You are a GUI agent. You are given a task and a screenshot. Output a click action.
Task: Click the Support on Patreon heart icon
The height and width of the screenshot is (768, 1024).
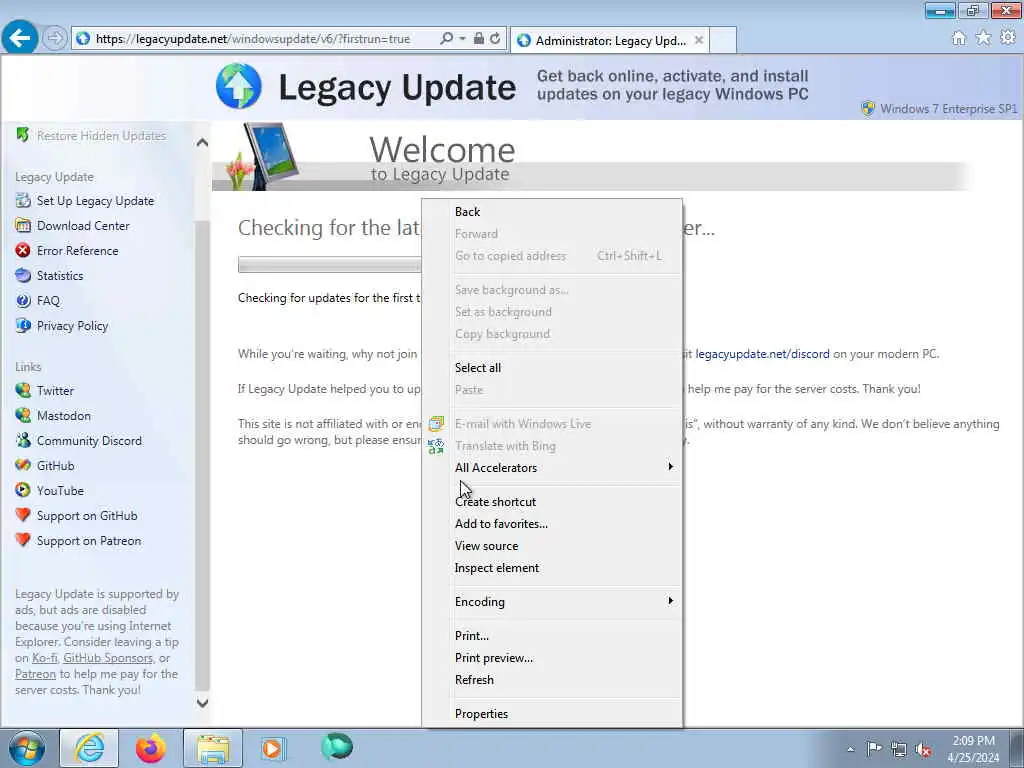23,540
